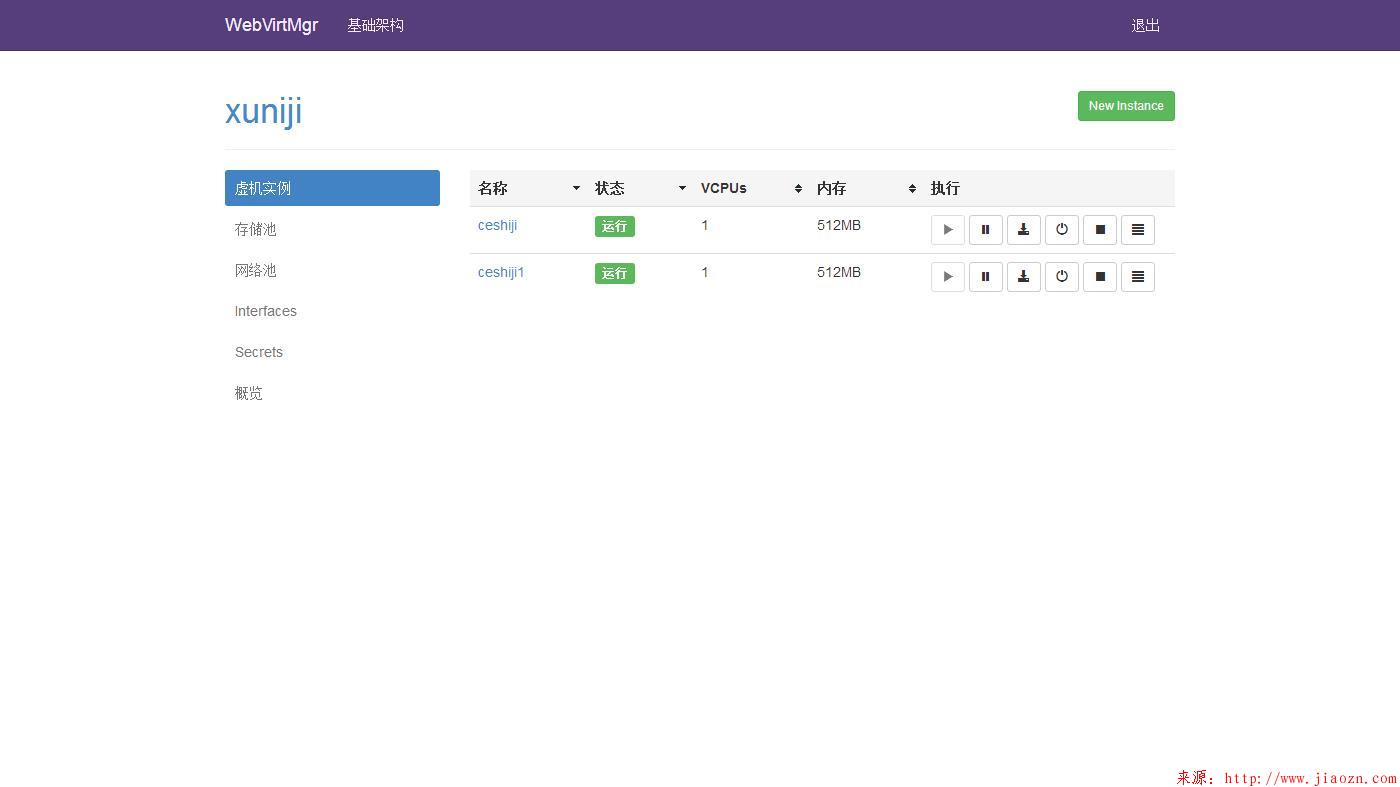Open the ceshiji instance link
This screenshot has height=787, width=1400.
pos(497,225)
